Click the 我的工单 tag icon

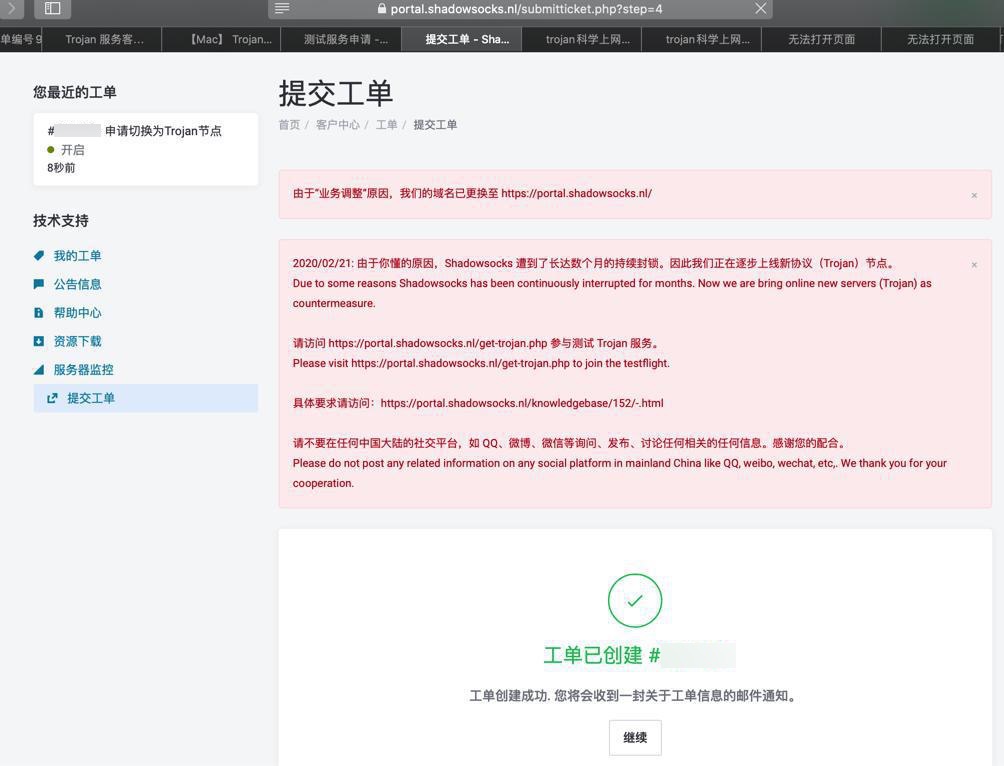39,256
